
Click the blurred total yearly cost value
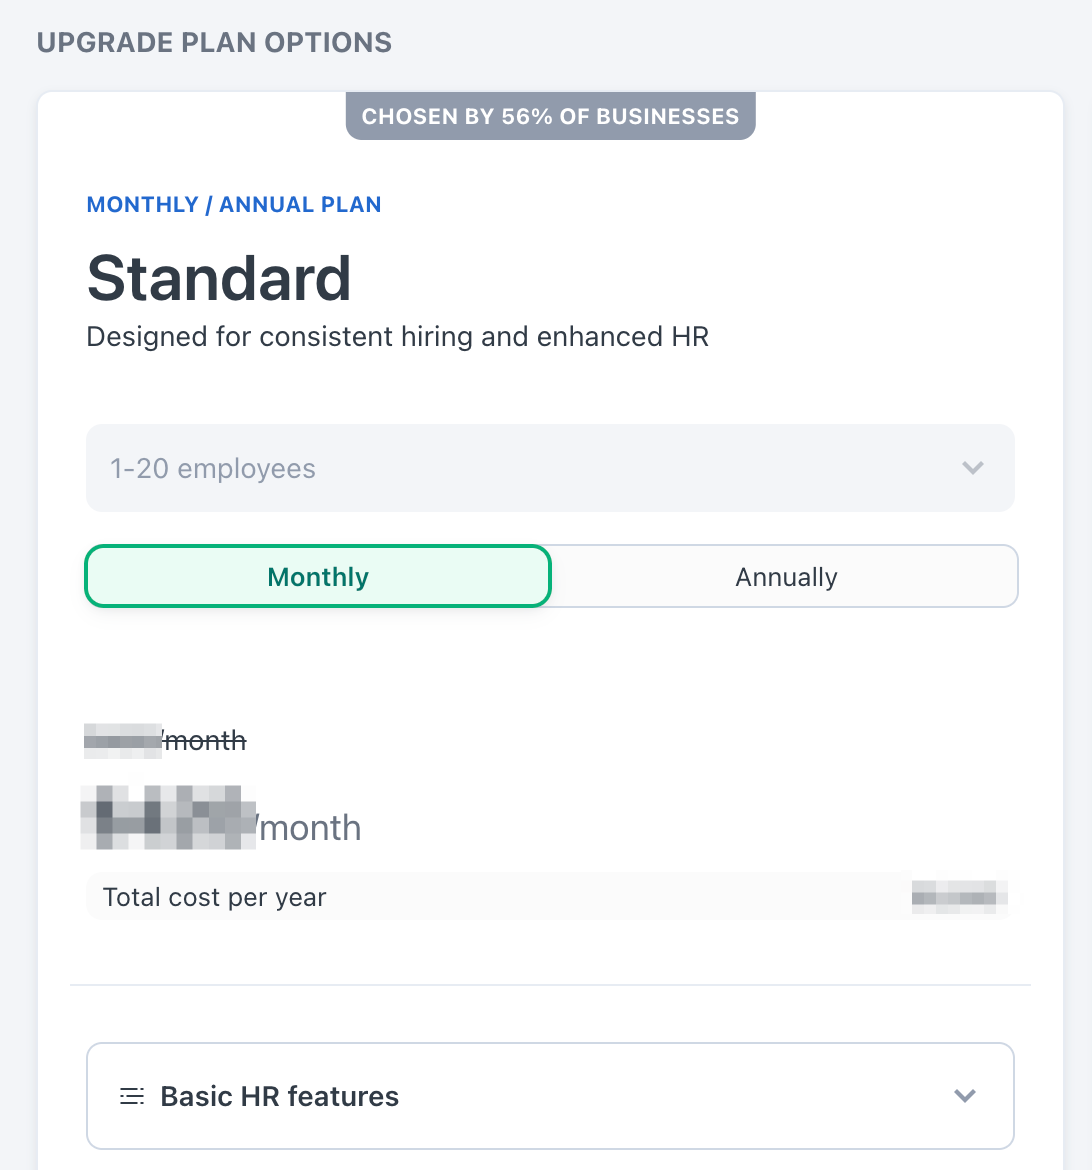(959, 896)
